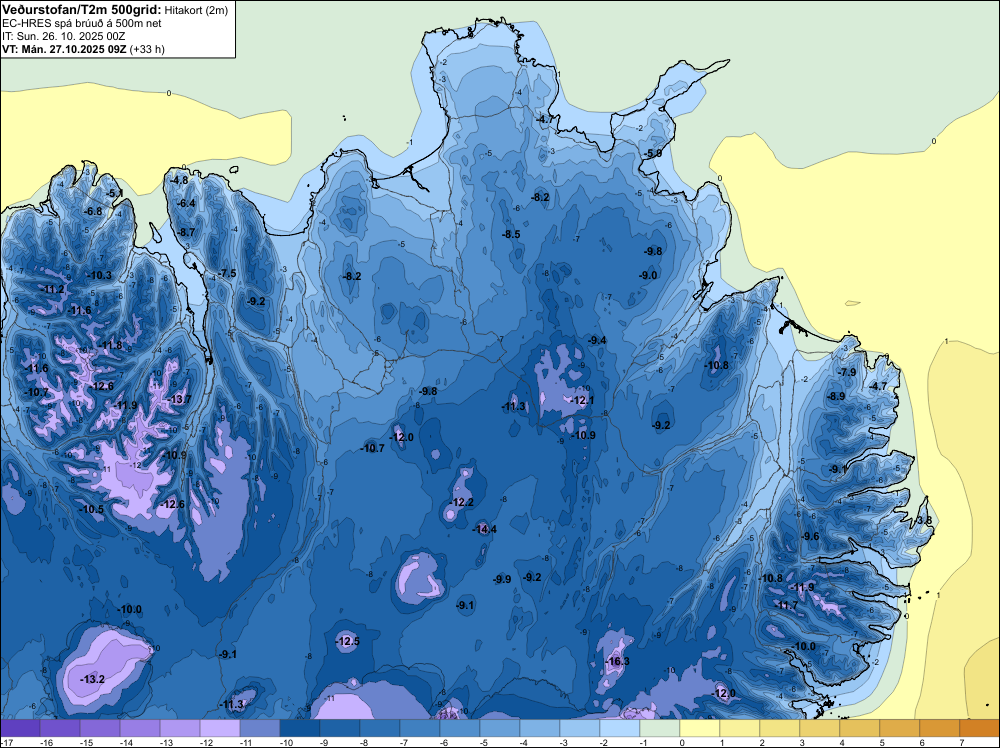This screenshot has width=1000, height=748.
Task: Select the -13.2 temperature value
Action: point(92,680)
